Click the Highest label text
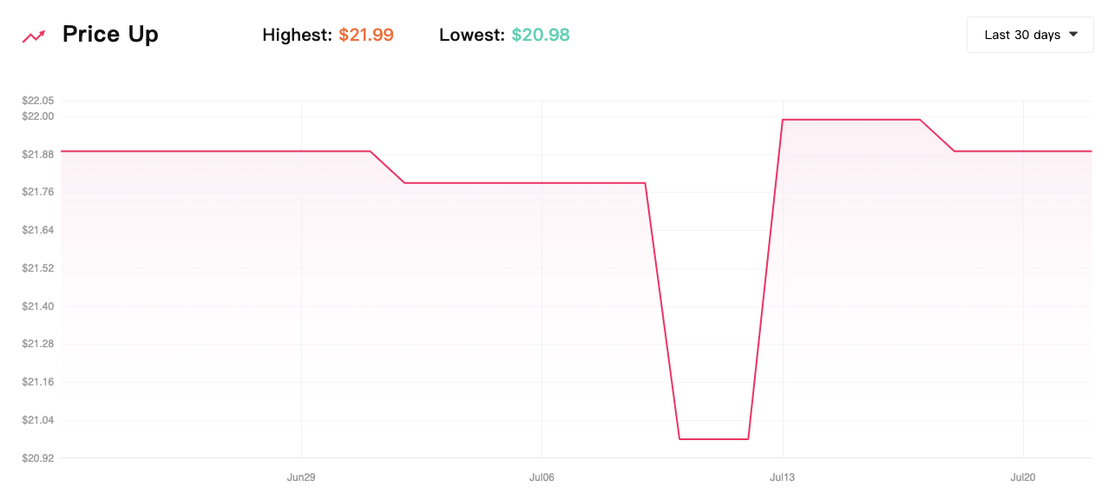Viewport: 1102px width, 500px height. (x=297, y=35)
